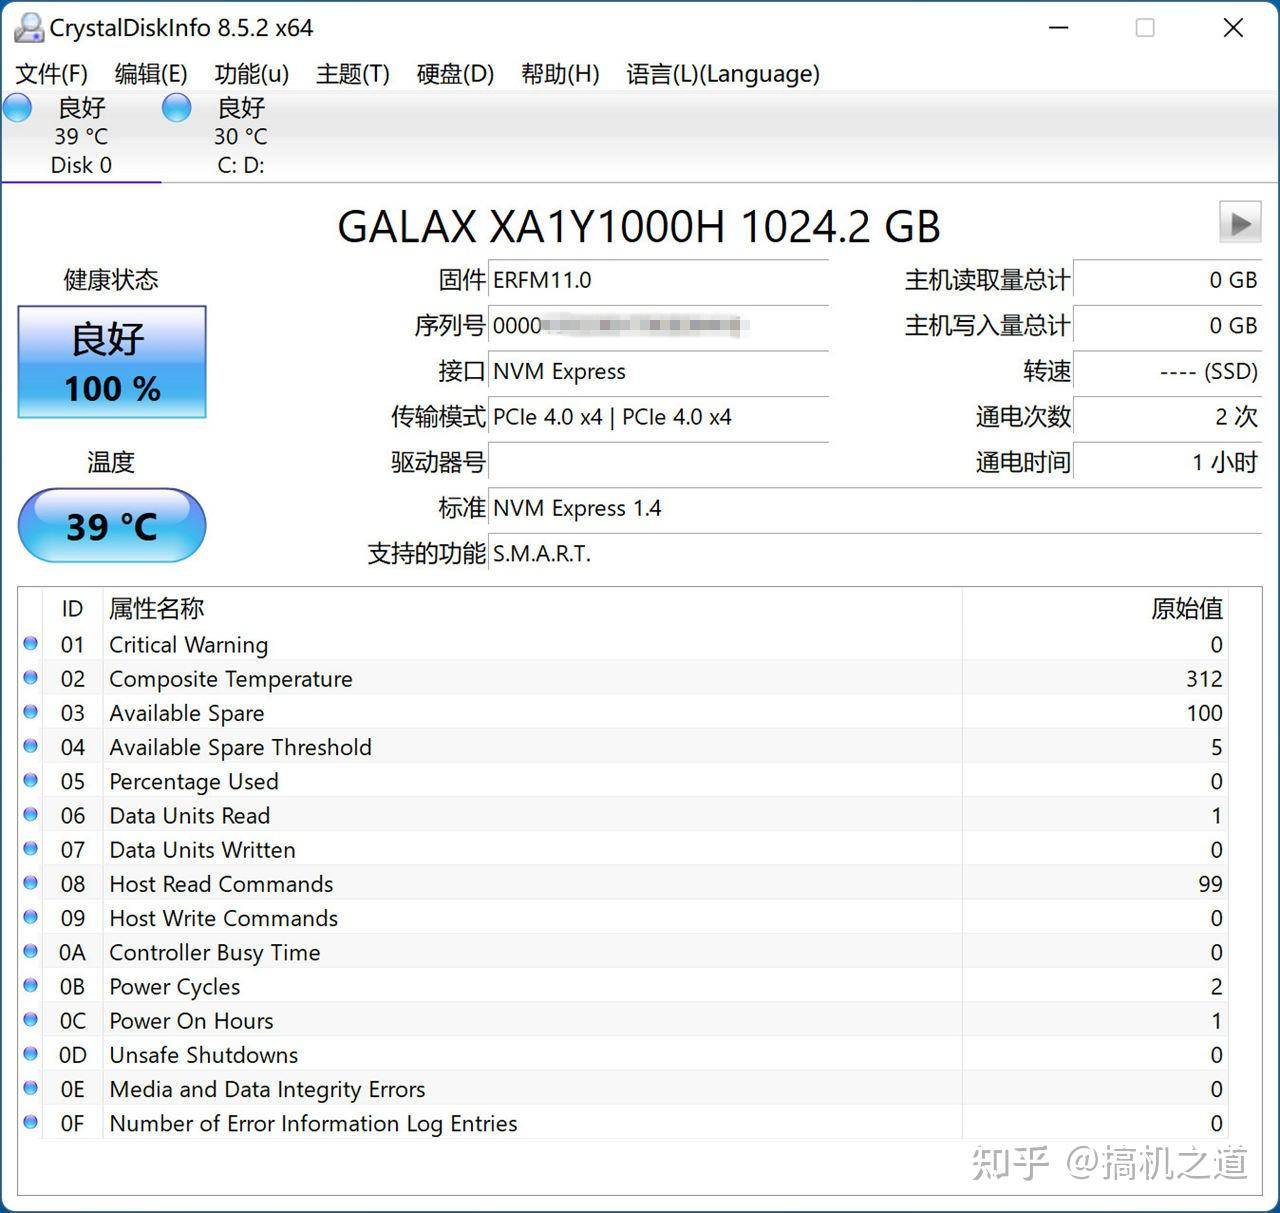Click the next disk arrow button

pos(1240,222)
